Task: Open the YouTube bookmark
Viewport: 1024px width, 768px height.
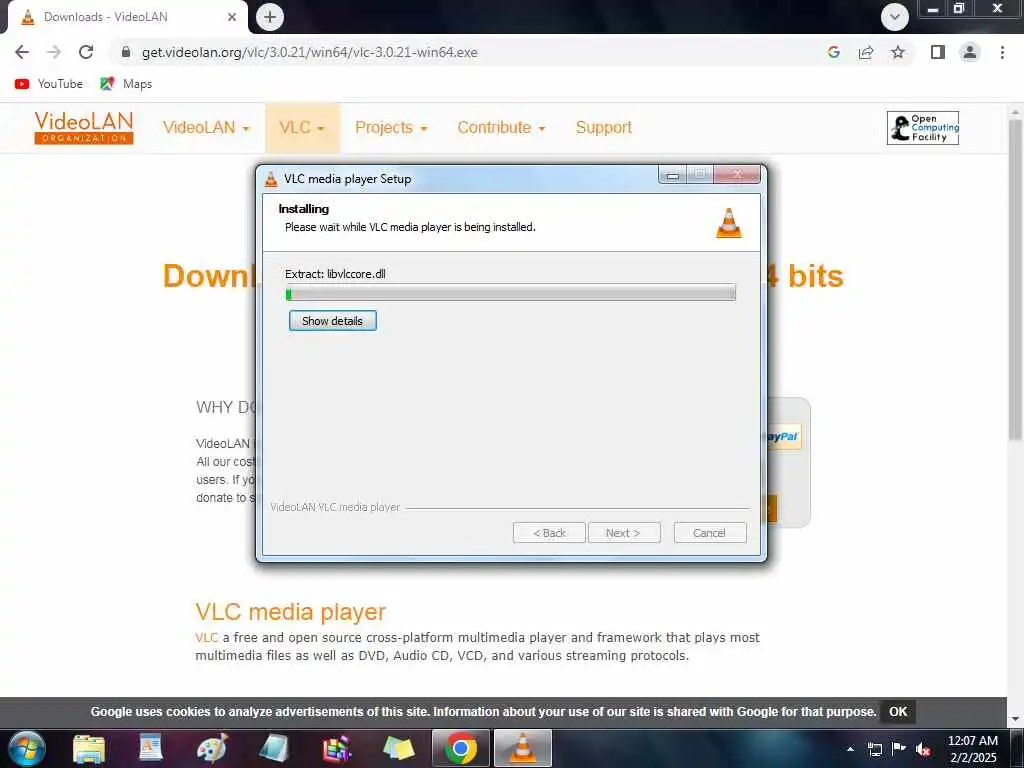Action: coord(49,84)
